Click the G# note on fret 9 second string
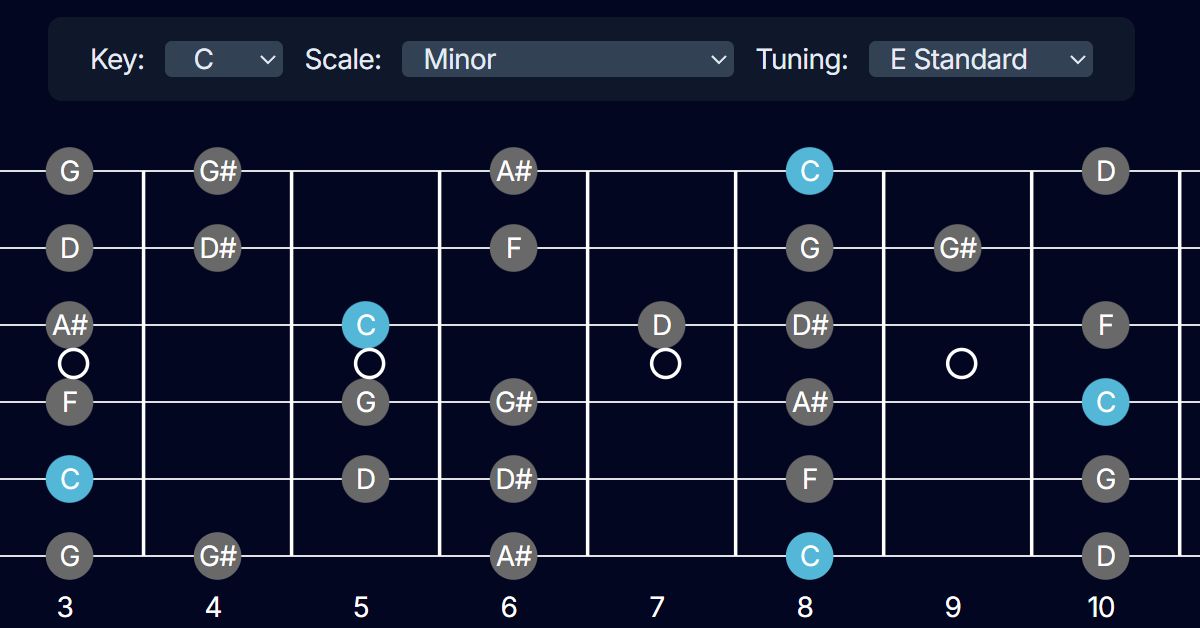This screenshot has height=628, width=1200. point(957,248)
